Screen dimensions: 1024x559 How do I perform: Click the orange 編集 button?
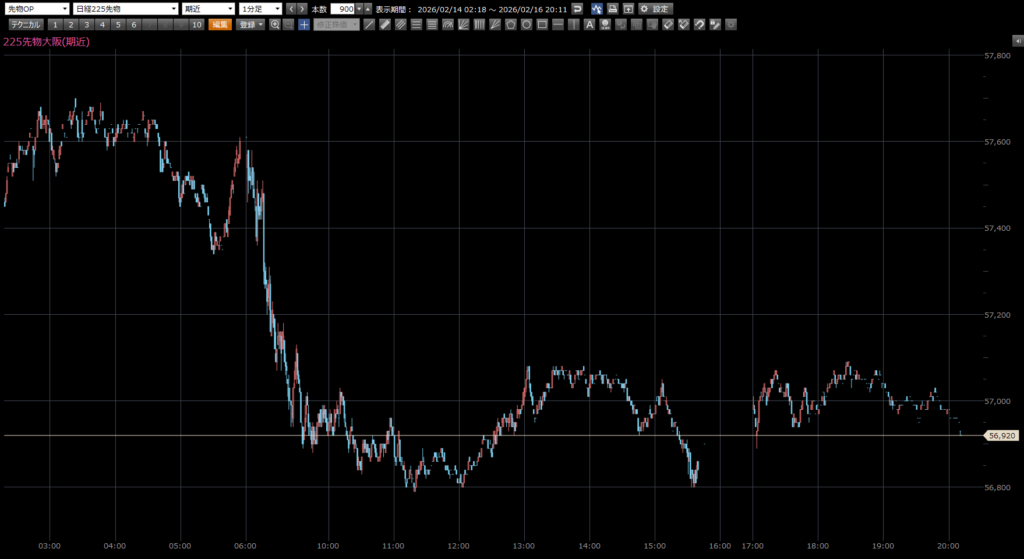point(220,24)
